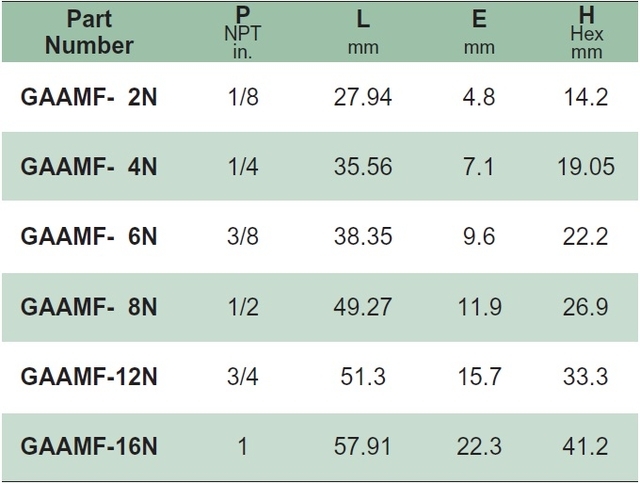The height and width of the screenshot is (484, 640).
Task: Click the 7.1 E value cell
Action: point(478,167)
